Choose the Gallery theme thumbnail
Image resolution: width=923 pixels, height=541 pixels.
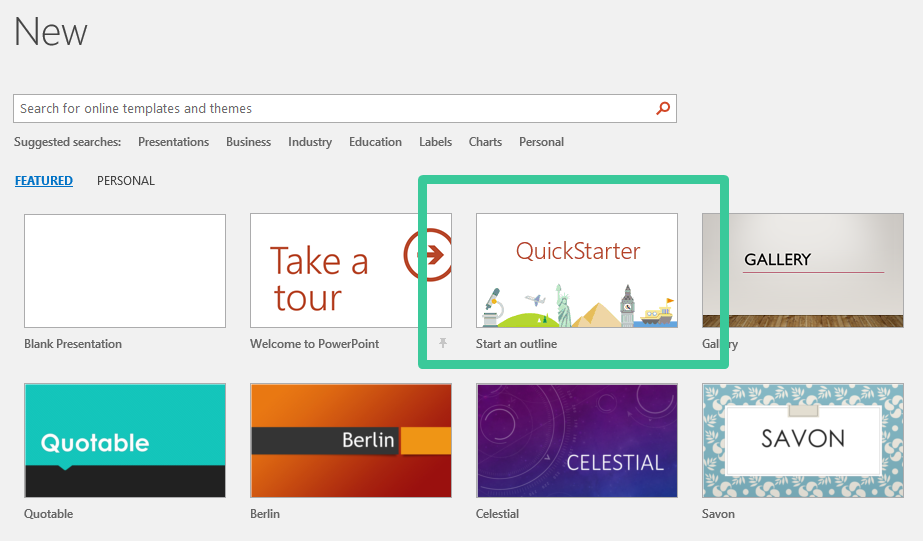(803, 271)
